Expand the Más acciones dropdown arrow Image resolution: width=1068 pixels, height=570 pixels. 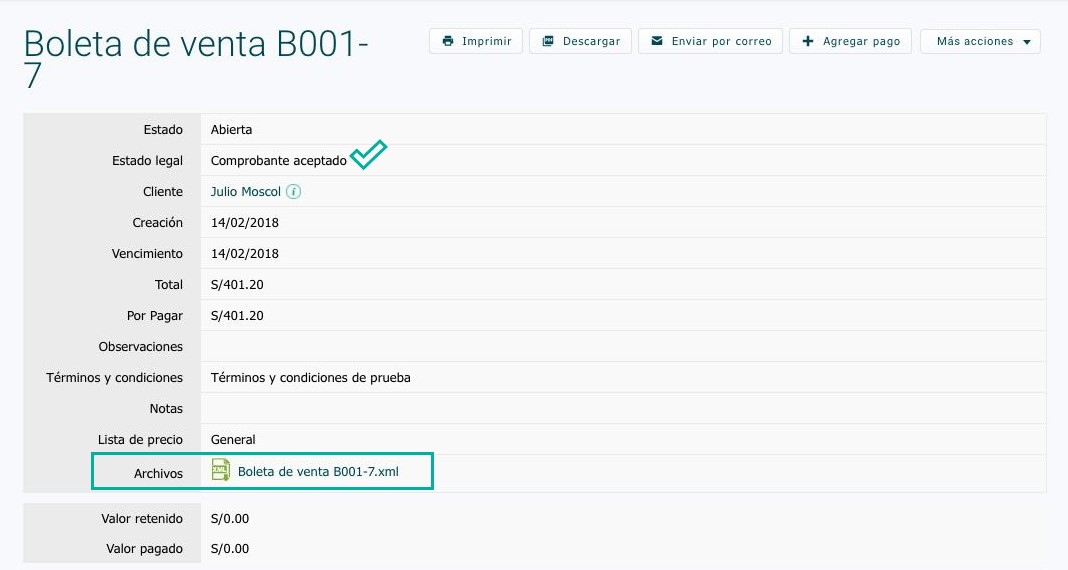coord(1026,42)
